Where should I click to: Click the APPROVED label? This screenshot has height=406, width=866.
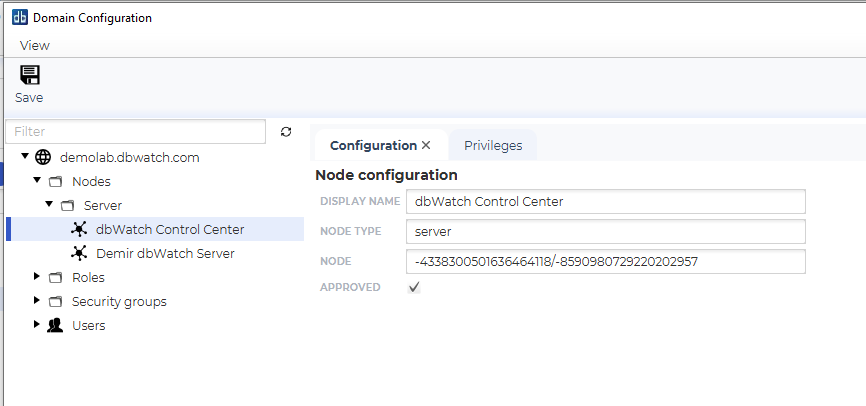pyautogui.click(x=350, y=287)
